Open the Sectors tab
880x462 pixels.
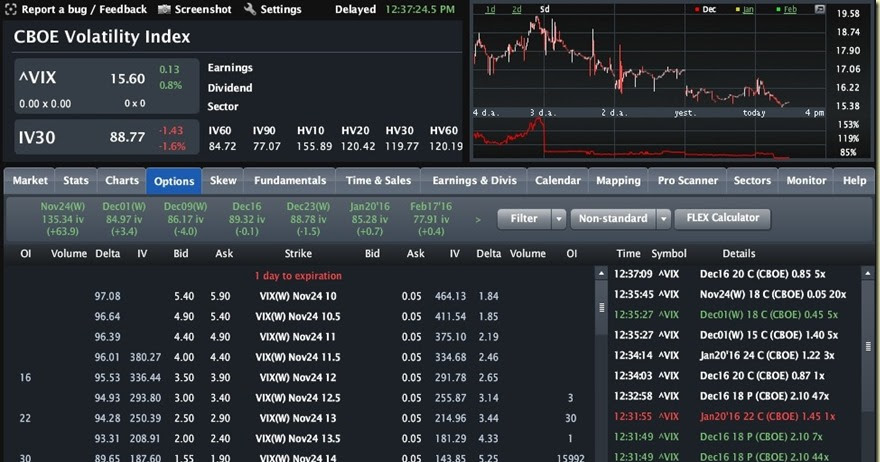tap(752, 181)
